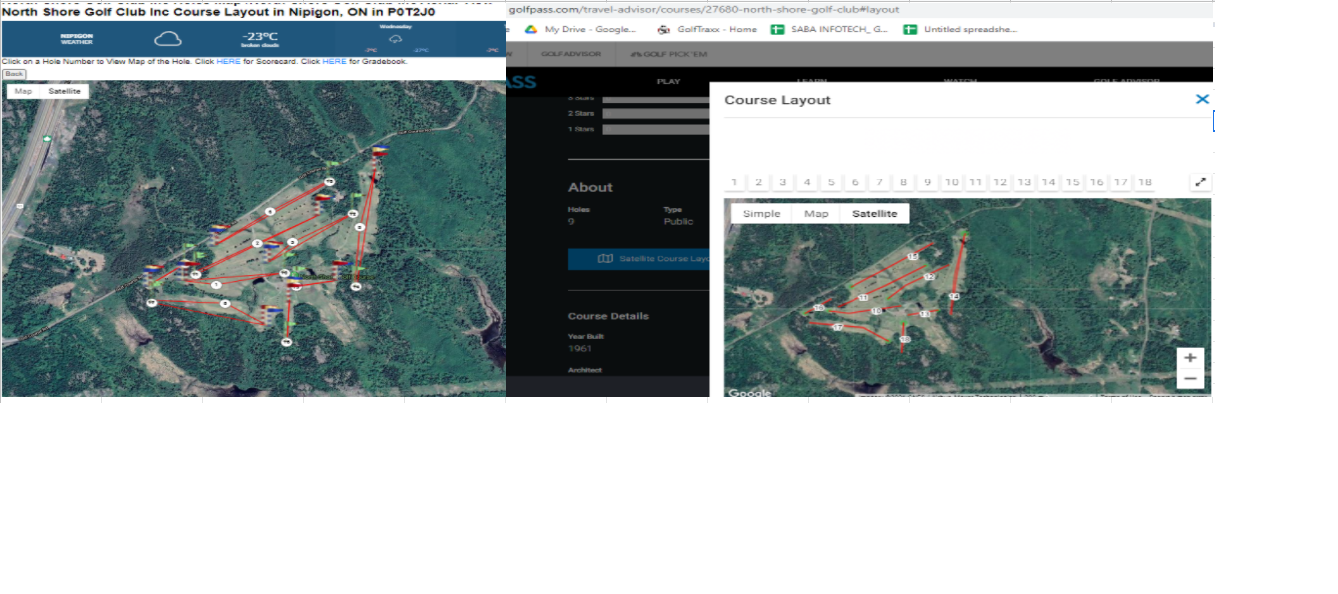Screen dimensions: 1338x594
Task: Select hole 1 in Course Layout
Action: [734, 182]
